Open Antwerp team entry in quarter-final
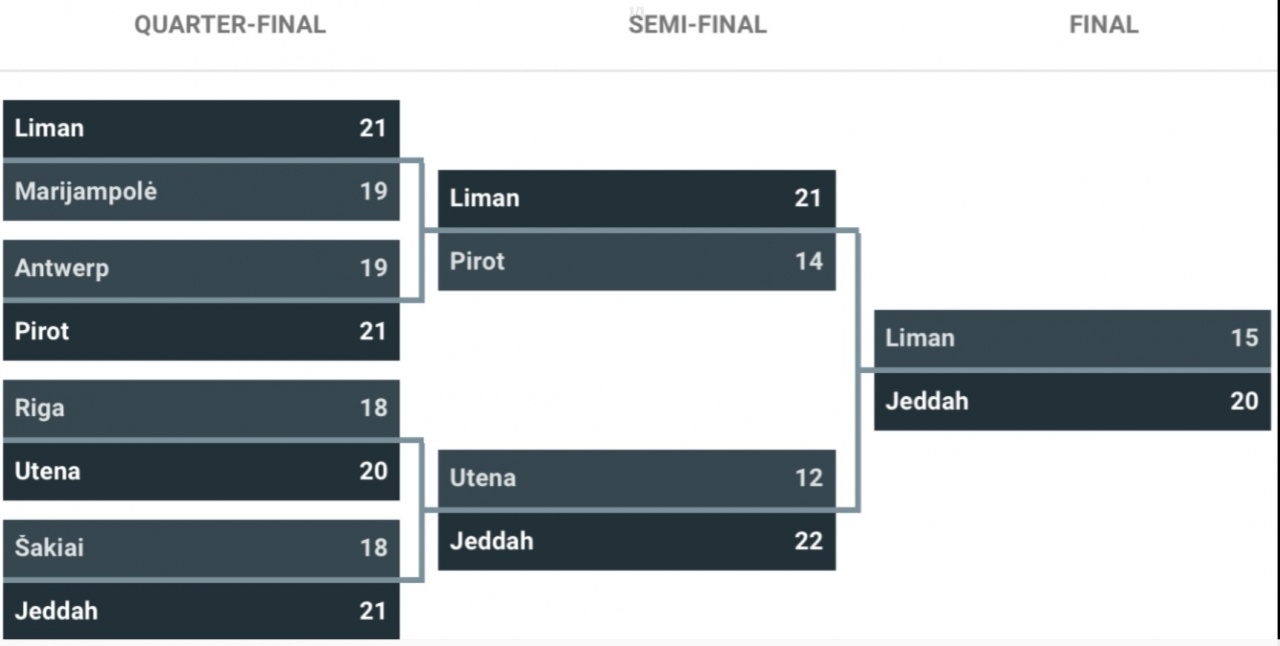 (61, 268)
